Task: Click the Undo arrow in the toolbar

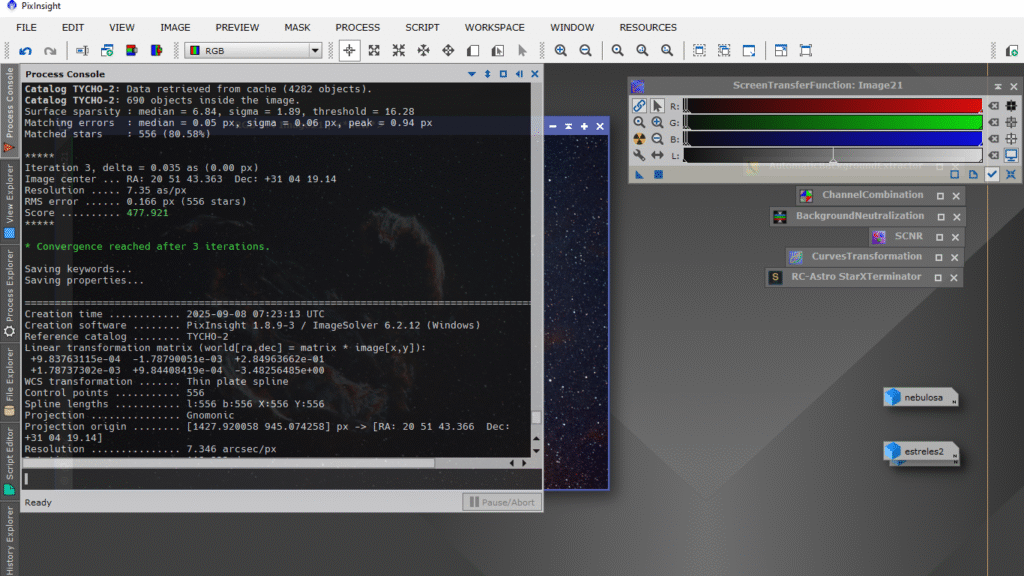Action: (25, 51)
